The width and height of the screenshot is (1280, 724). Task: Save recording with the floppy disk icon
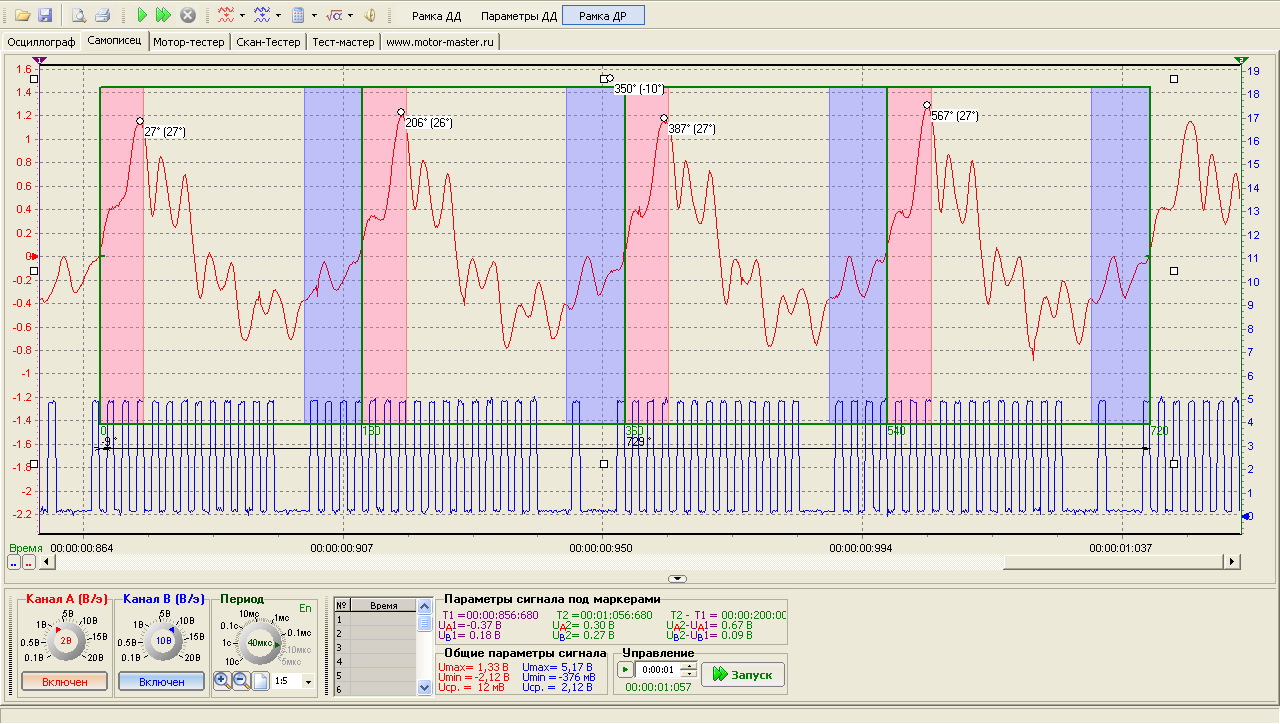[x=44, y=15]
